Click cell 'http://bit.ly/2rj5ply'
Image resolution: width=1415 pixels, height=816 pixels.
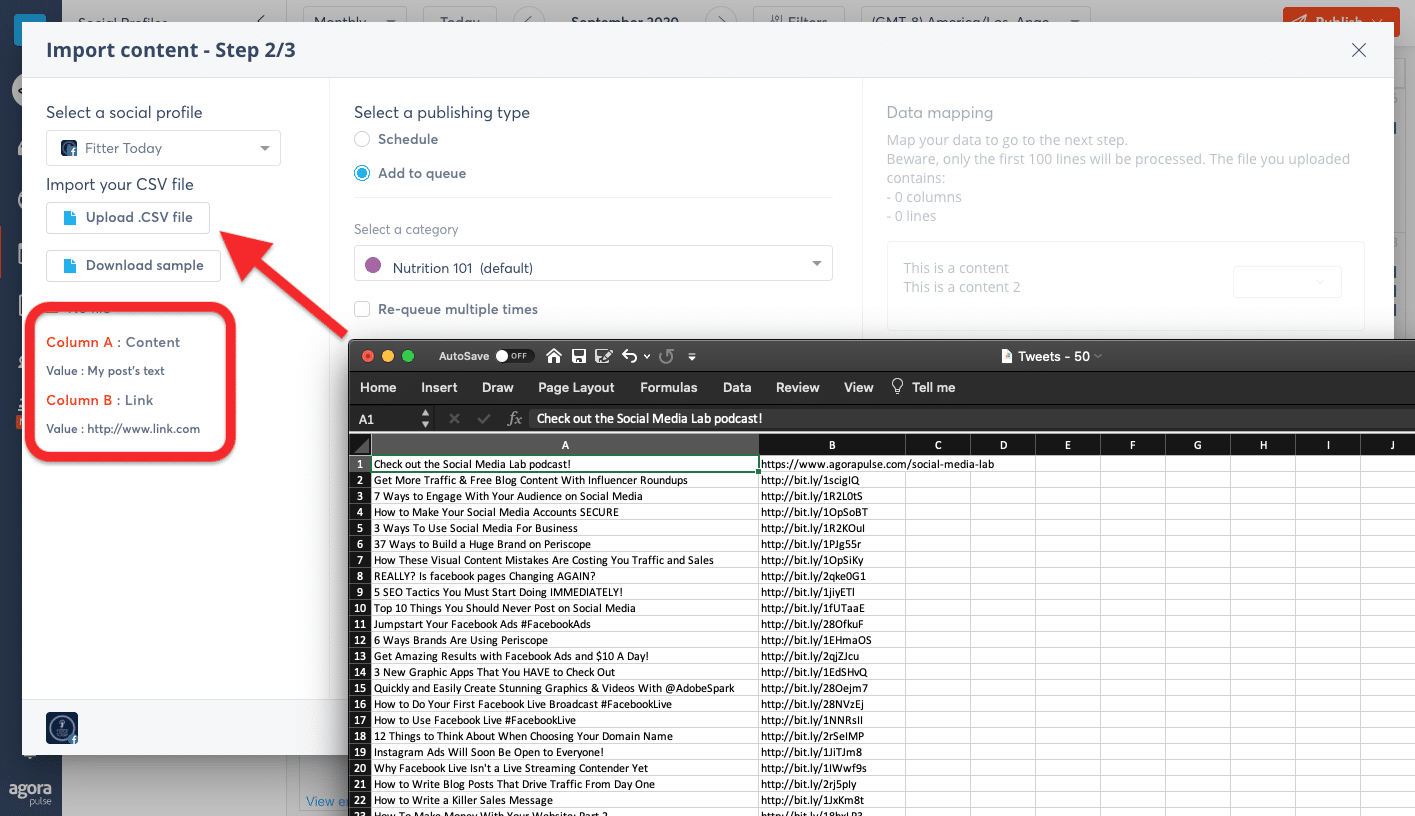click(x=832, y=784)
